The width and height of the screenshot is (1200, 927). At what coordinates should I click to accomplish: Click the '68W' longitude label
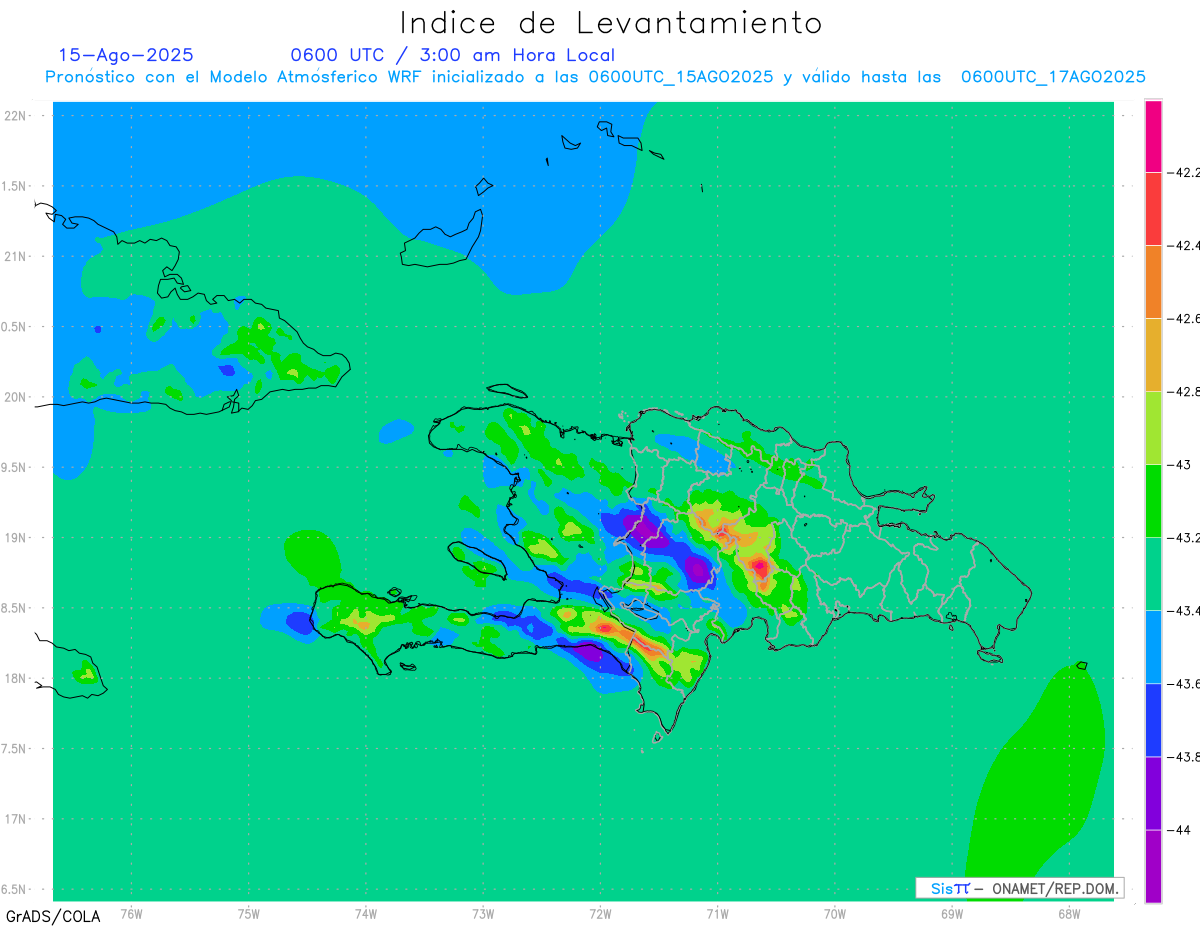[x=1069, y=913]
